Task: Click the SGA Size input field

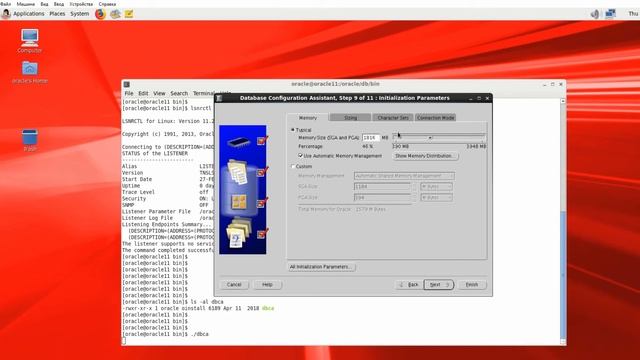Action: pos(382,187)
